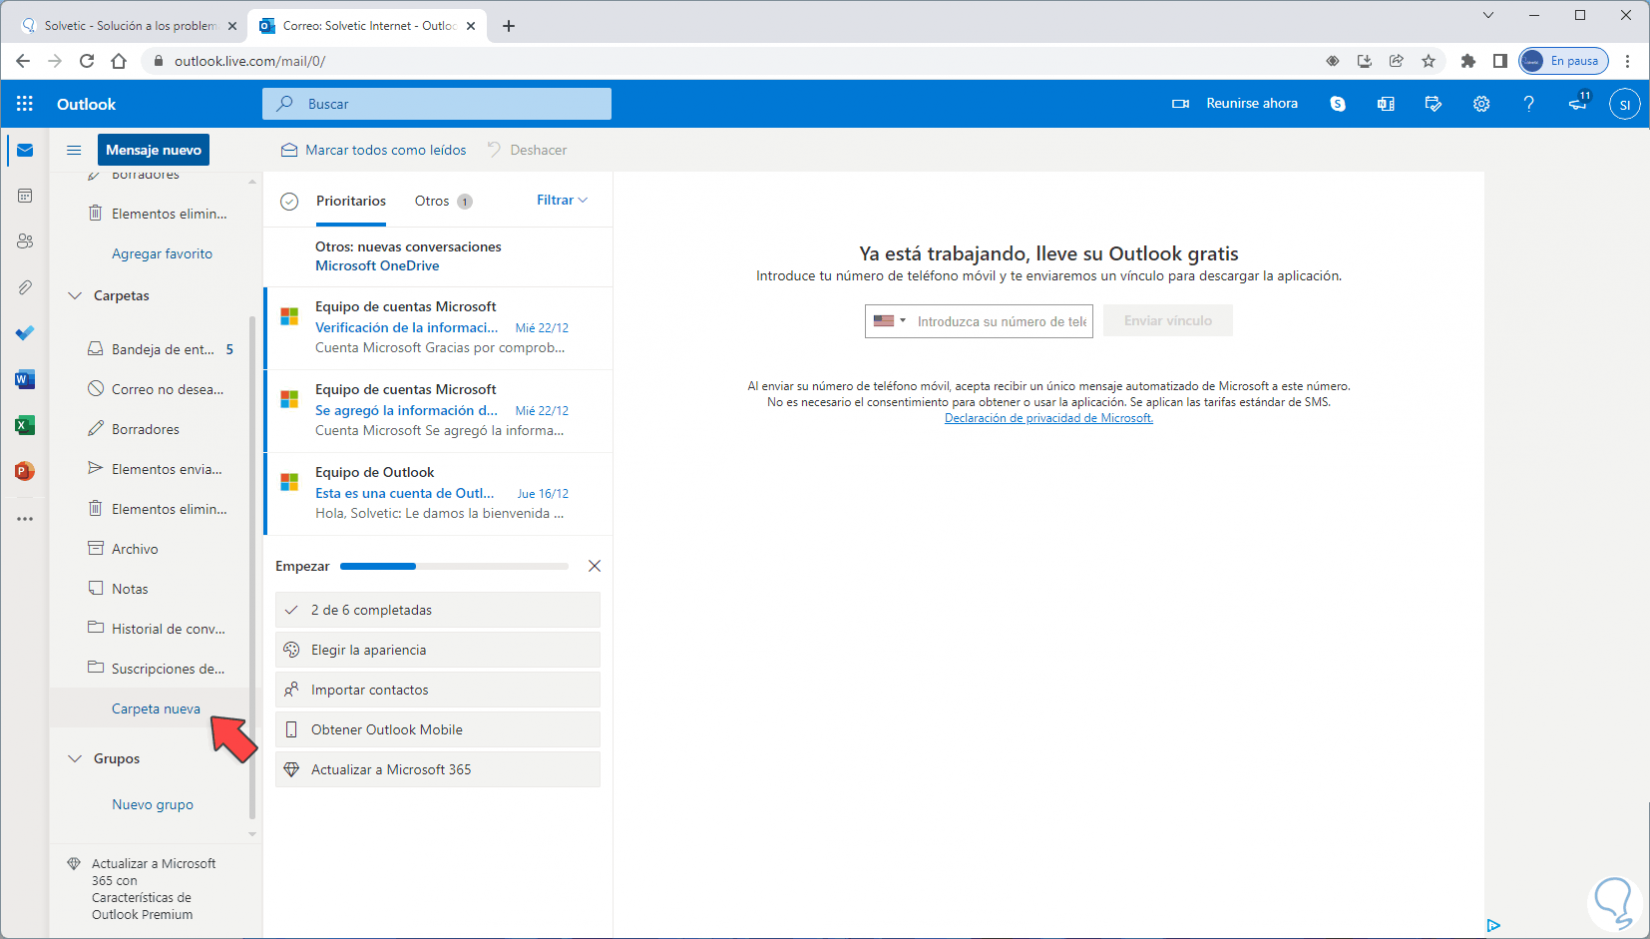Open the notes feed icon in header

point(1433,104)
